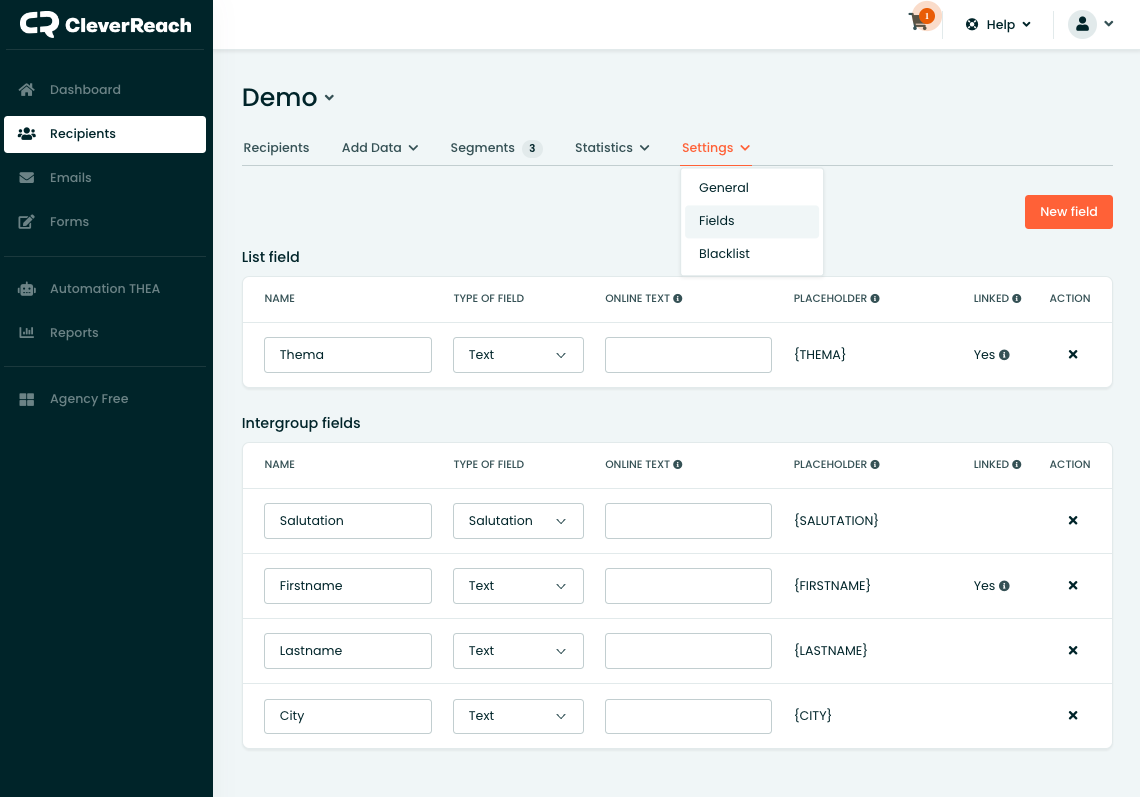
Task: Open the Demo list selector dropdown
Action: pyautogui.click(x=329, y=98)
